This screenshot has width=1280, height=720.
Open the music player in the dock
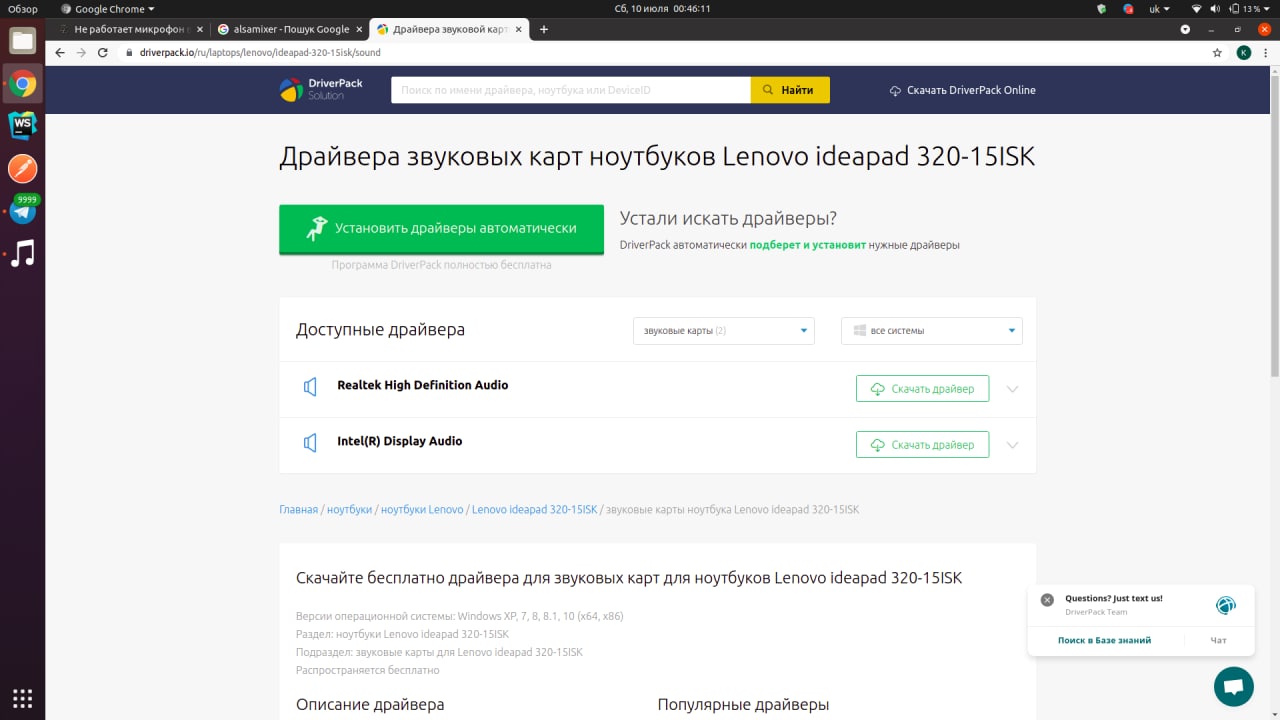tap(22, 253)
